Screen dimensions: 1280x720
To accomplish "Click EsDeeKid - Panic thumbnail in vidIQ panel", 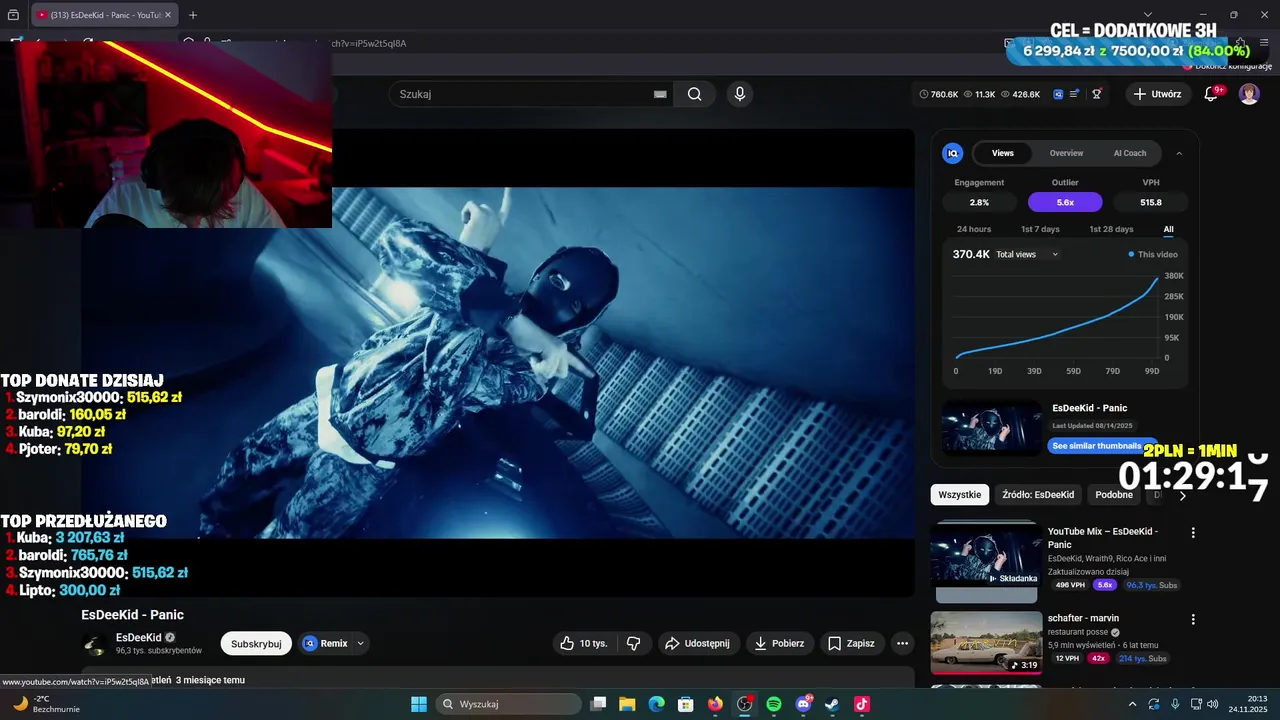I will click(992, 428).
